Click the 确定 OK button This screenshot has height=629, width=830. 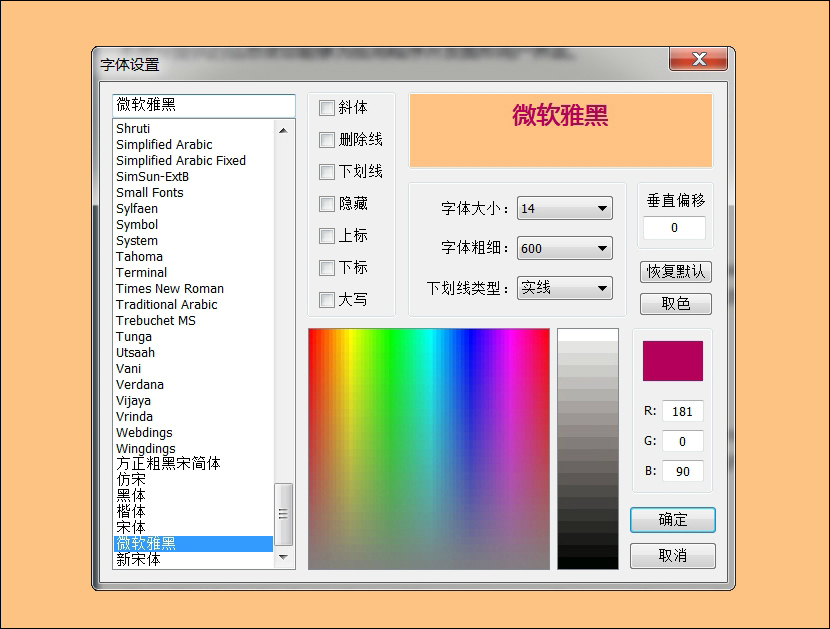pyautogui.click(x=673, y=520)
